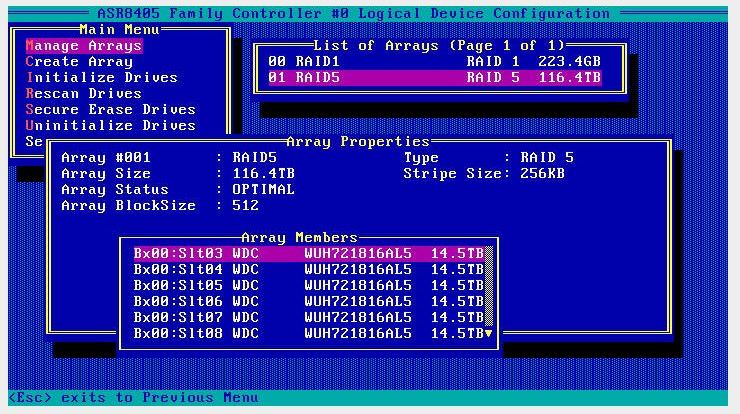Select member drive Bx00:Slt05
The height and width of the screenshot is (414, 740).
[x=309, y=286]
